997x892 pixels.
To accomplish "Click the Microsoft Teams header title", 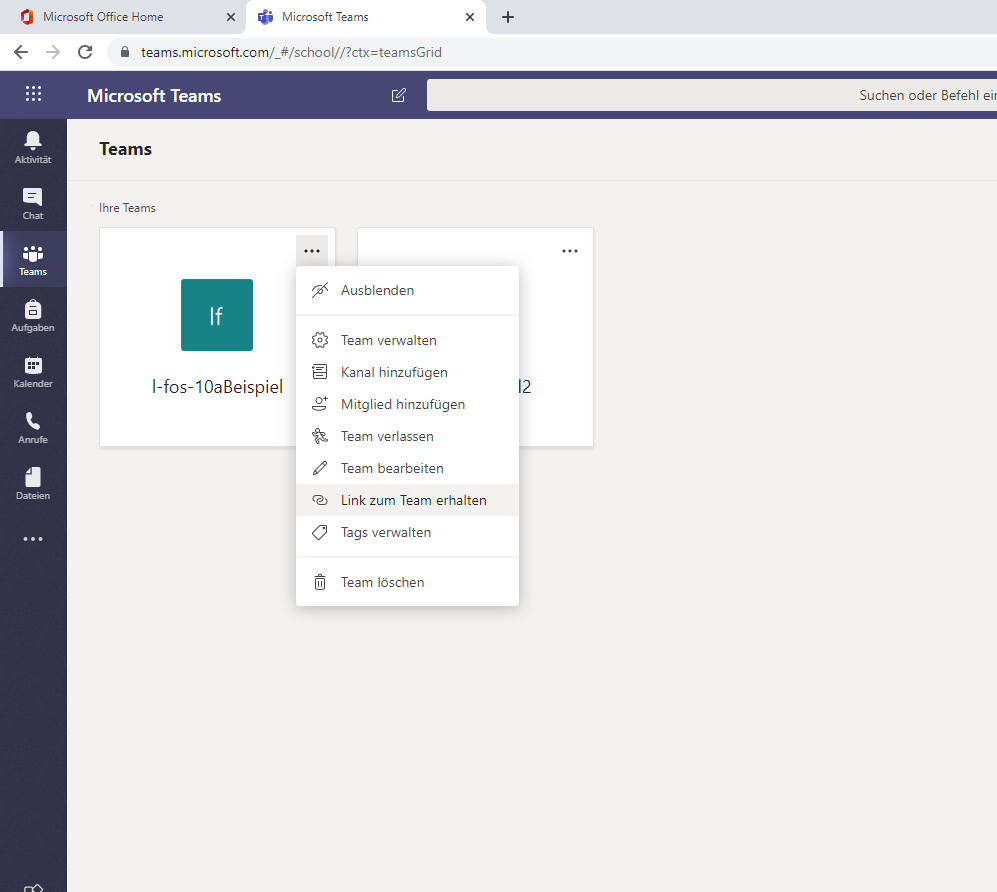I will click(154, 95).
